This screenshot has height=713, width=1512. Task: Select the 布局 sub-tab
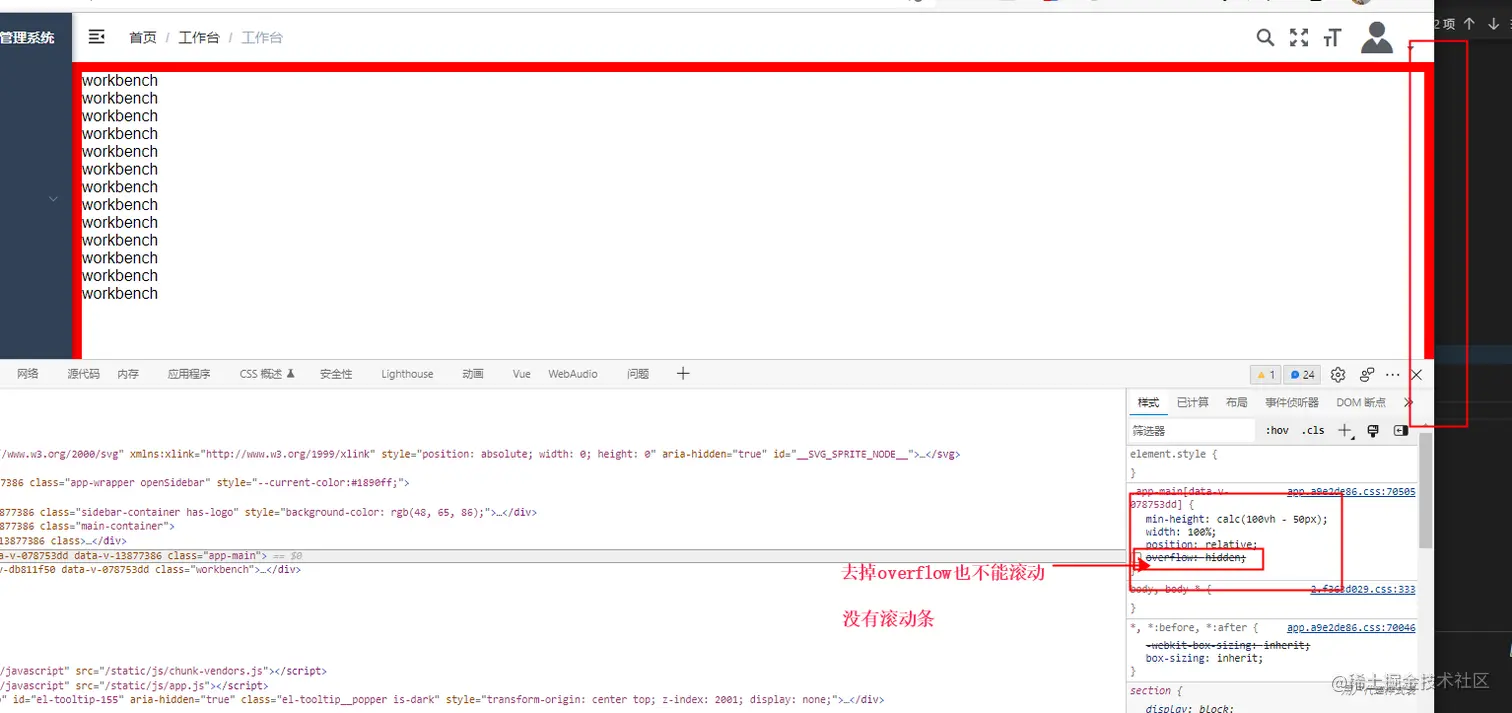1236,402
